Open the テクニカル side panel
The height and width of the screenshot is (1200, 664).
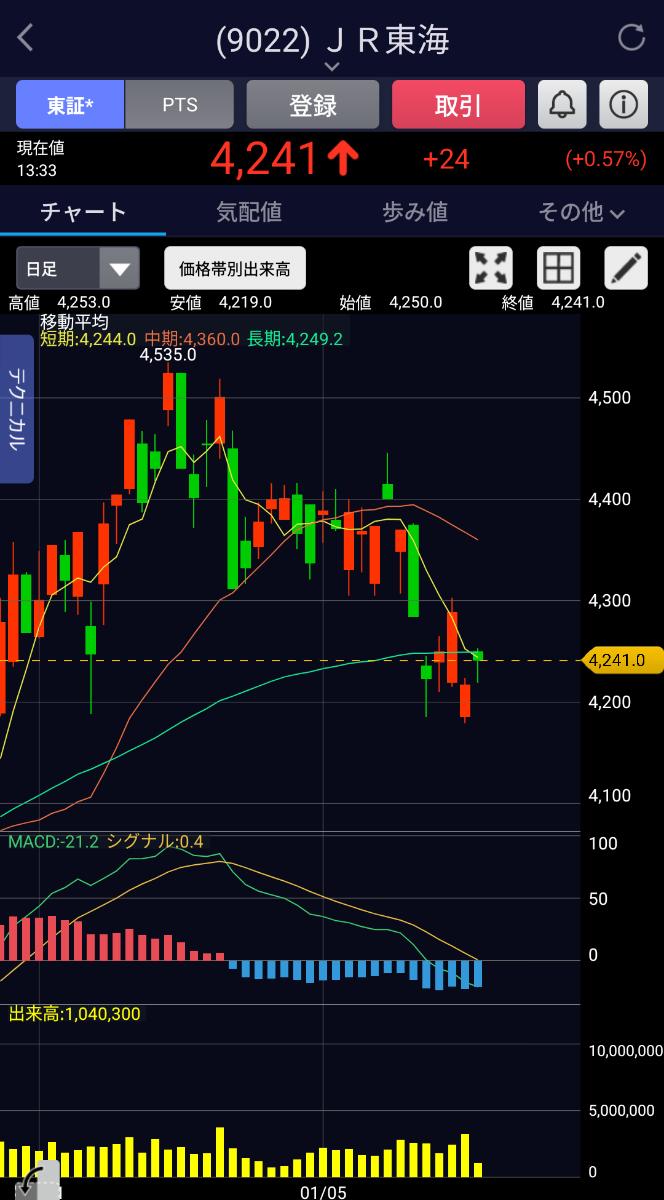(17, 409)
